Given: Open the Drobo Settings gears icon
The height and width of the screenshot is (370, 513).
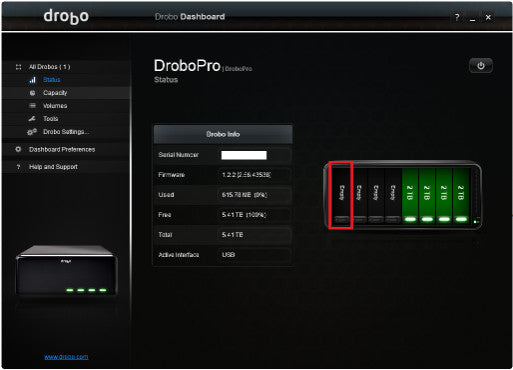Looking at the screenshot, I should pos(32,132).
